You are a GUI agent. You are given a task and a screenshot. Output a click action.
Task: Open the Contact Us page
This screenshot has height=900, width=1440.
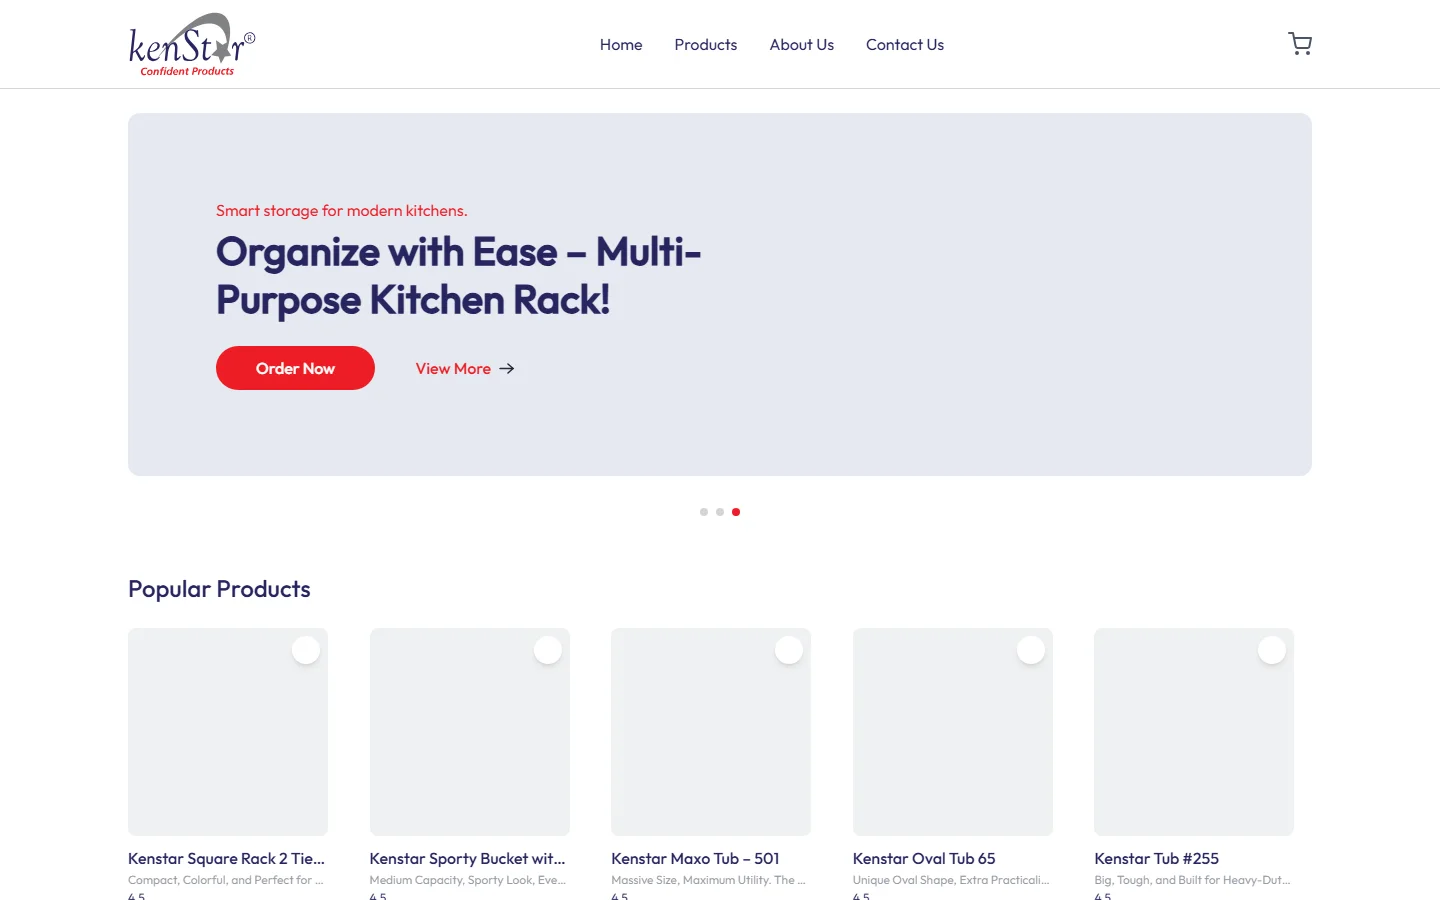point(905,45)
